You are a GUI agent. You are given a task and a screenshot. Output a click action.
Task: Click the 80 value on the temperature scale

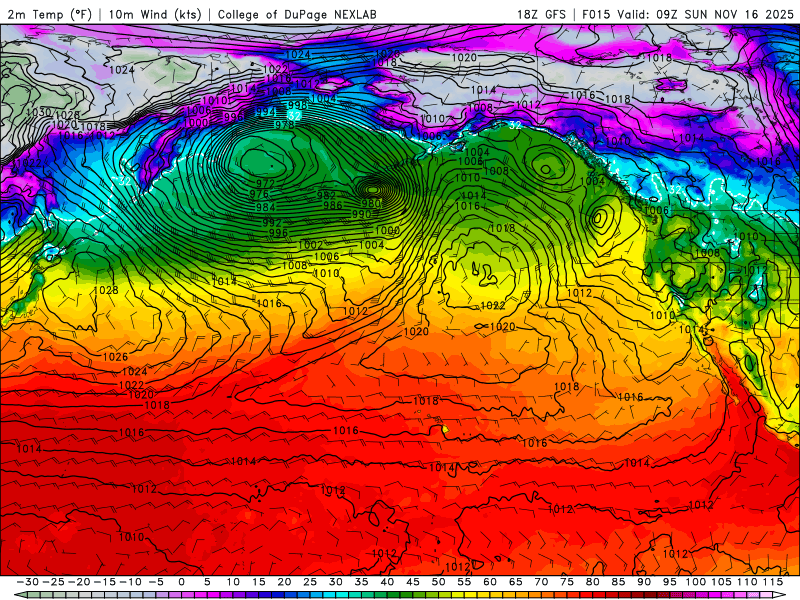pos(592,582)
